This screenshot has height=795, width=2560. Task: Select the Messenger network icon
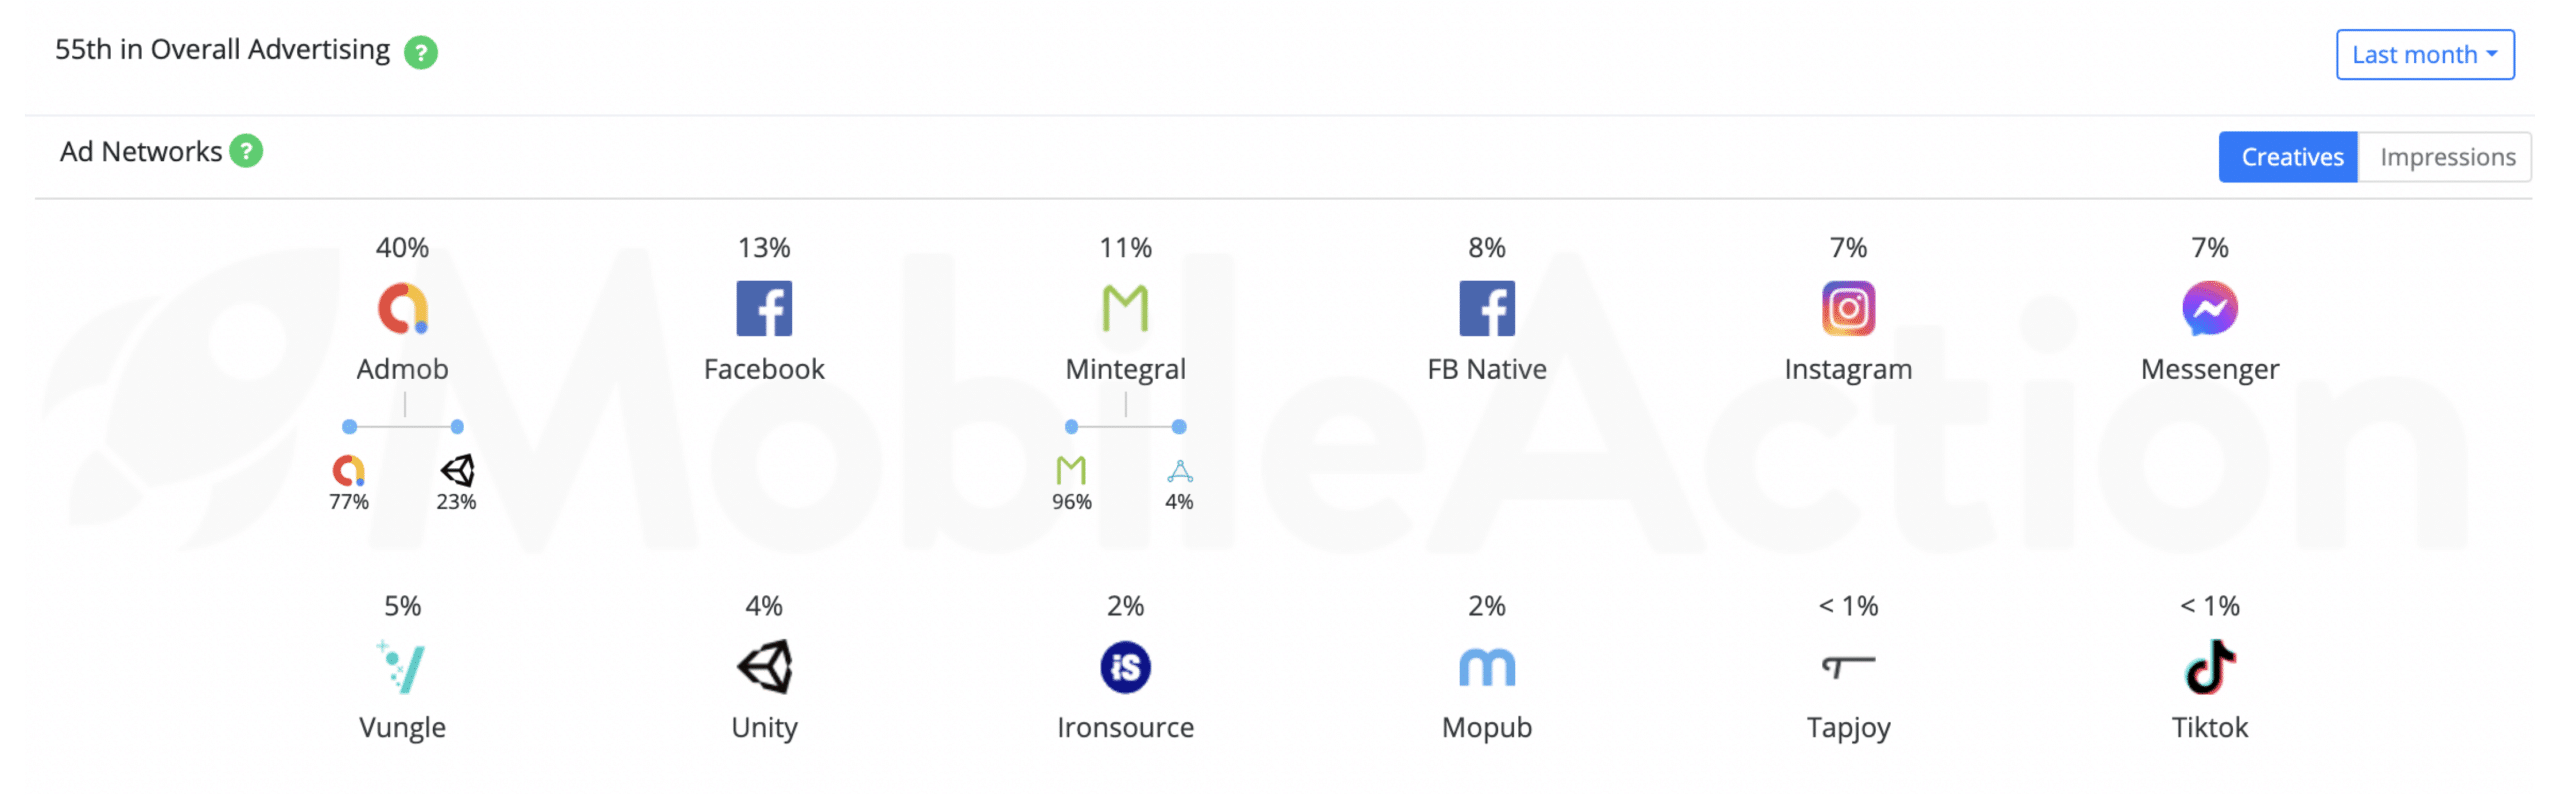click(2209, 308)
